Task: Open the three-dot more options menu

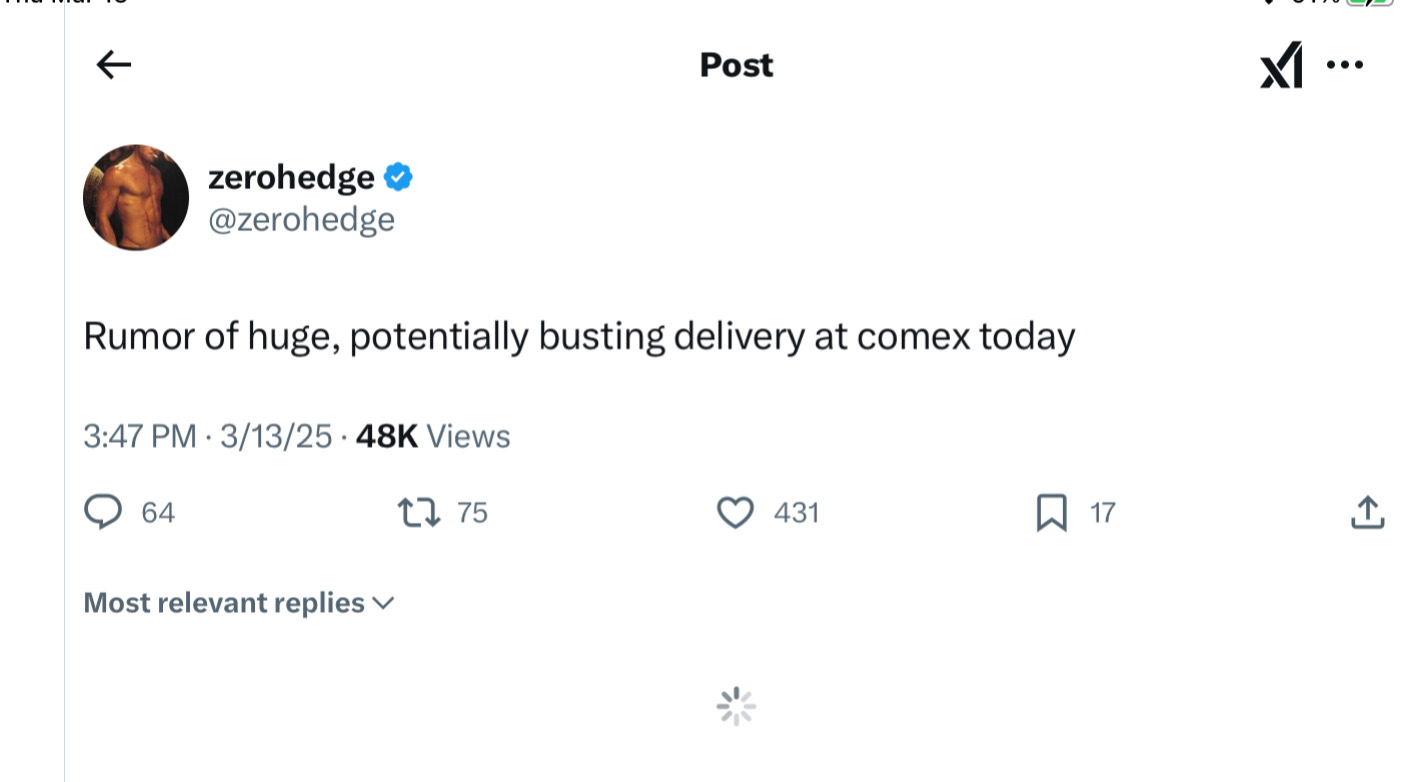Action: (x=1344, y=65)
